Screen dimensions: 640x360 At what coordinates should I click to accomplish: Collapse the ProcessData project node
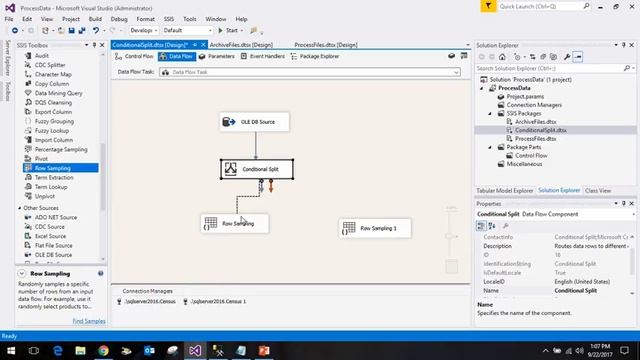(482, 88)
